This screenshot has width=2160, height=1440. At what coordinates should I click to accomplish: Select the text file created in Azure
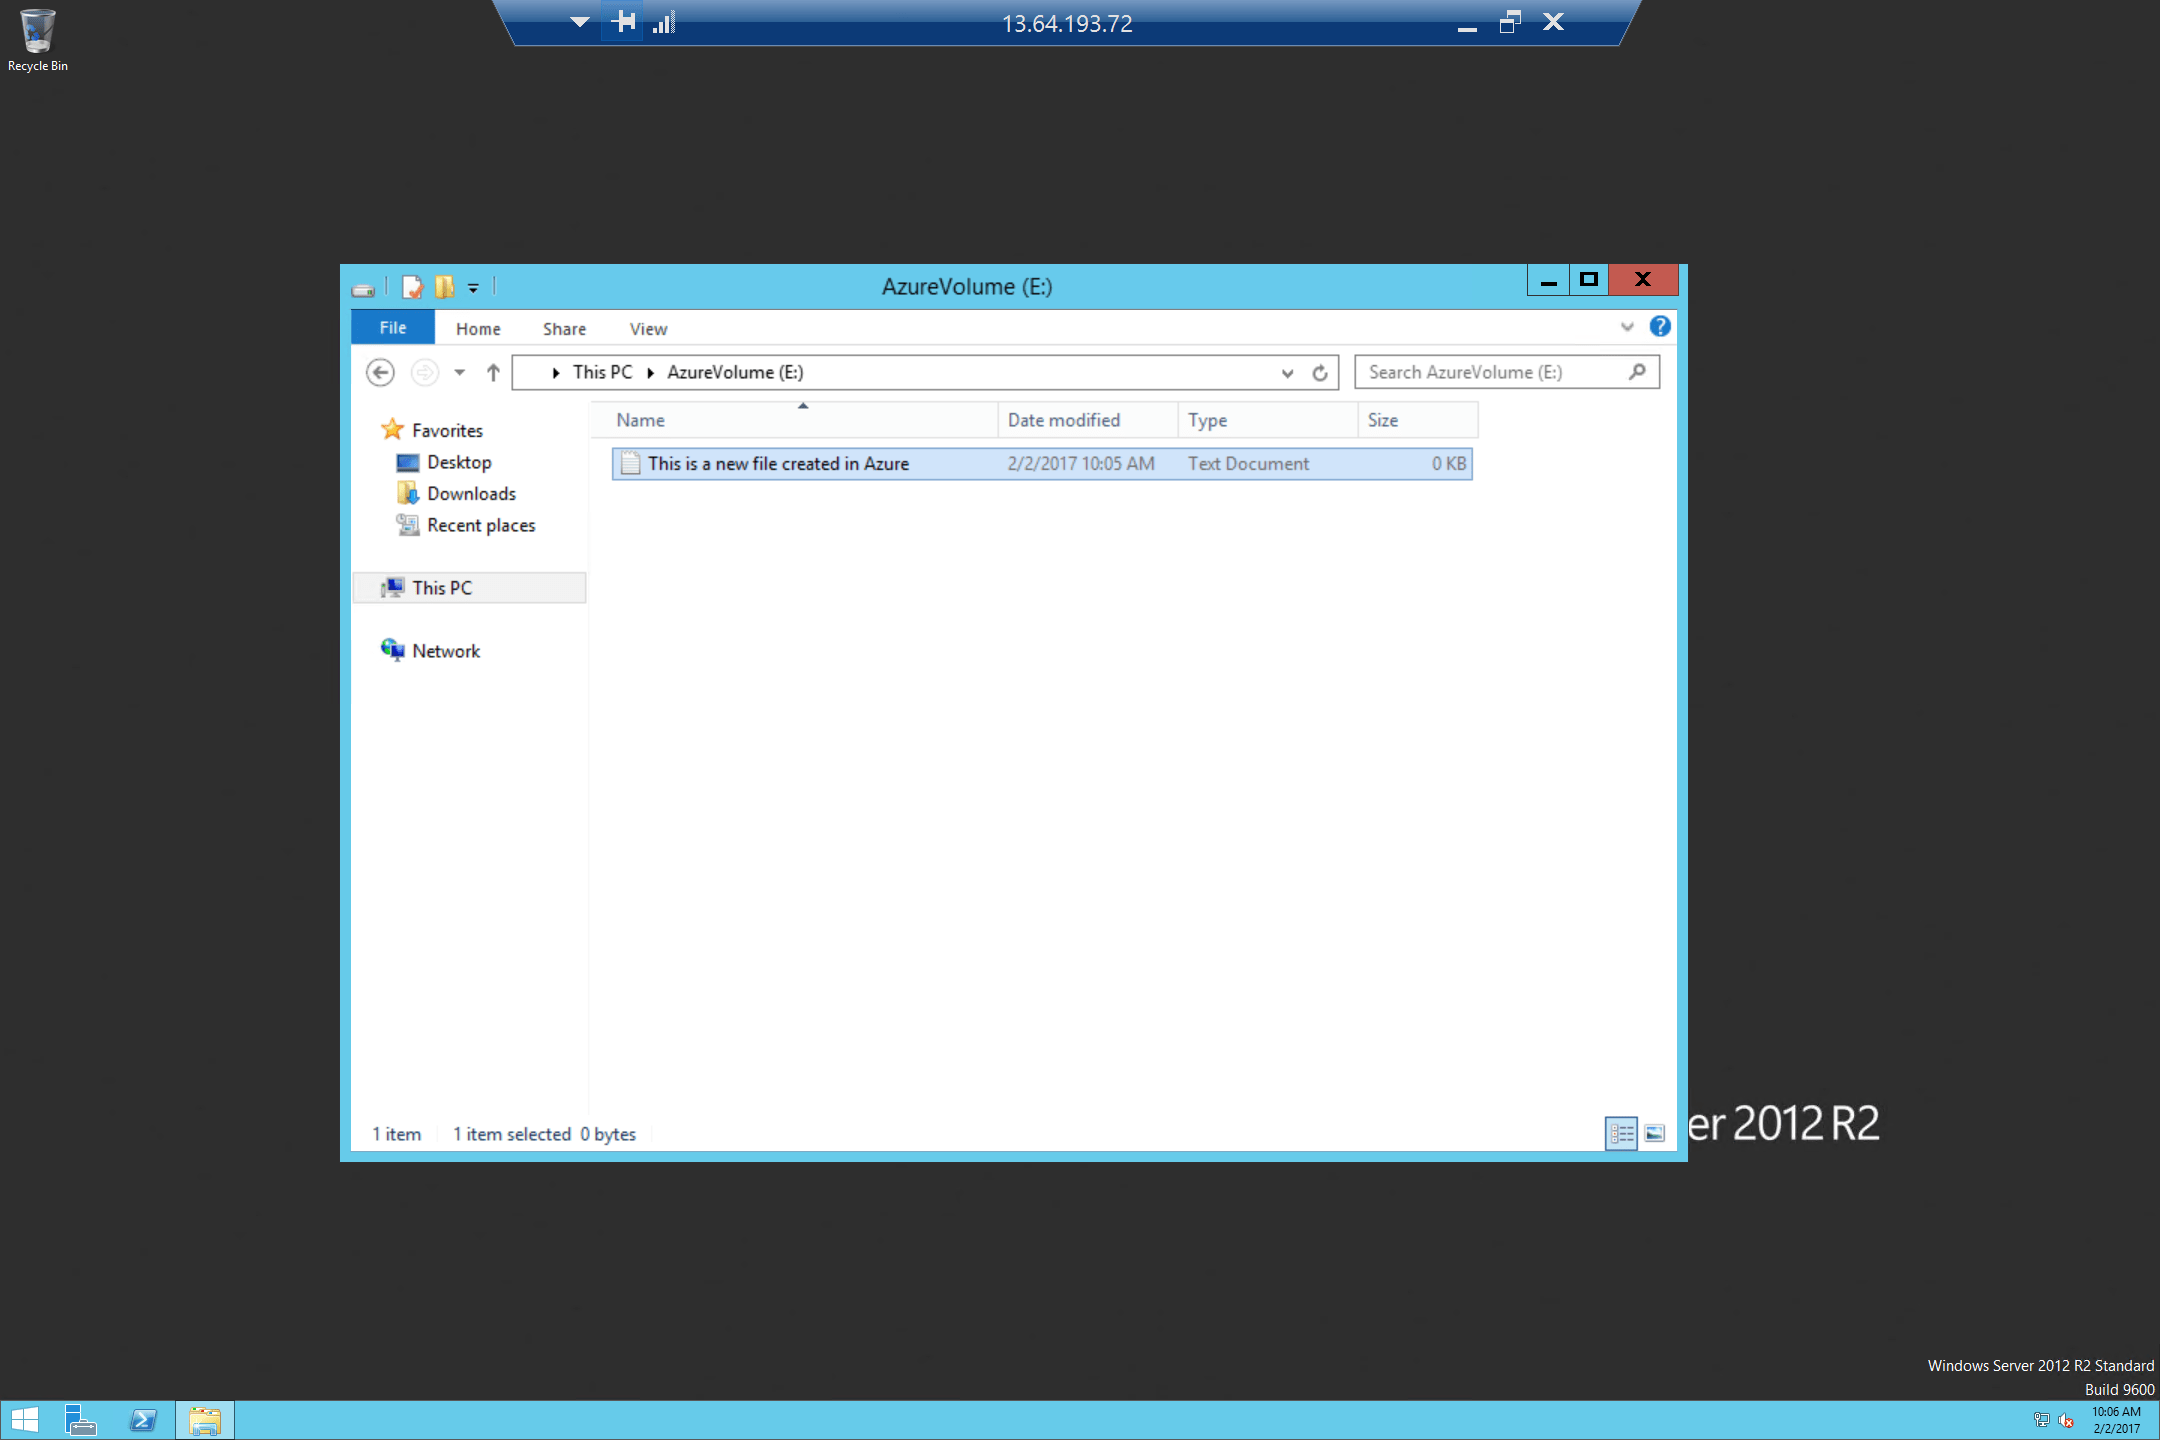(x=777, y=463)
